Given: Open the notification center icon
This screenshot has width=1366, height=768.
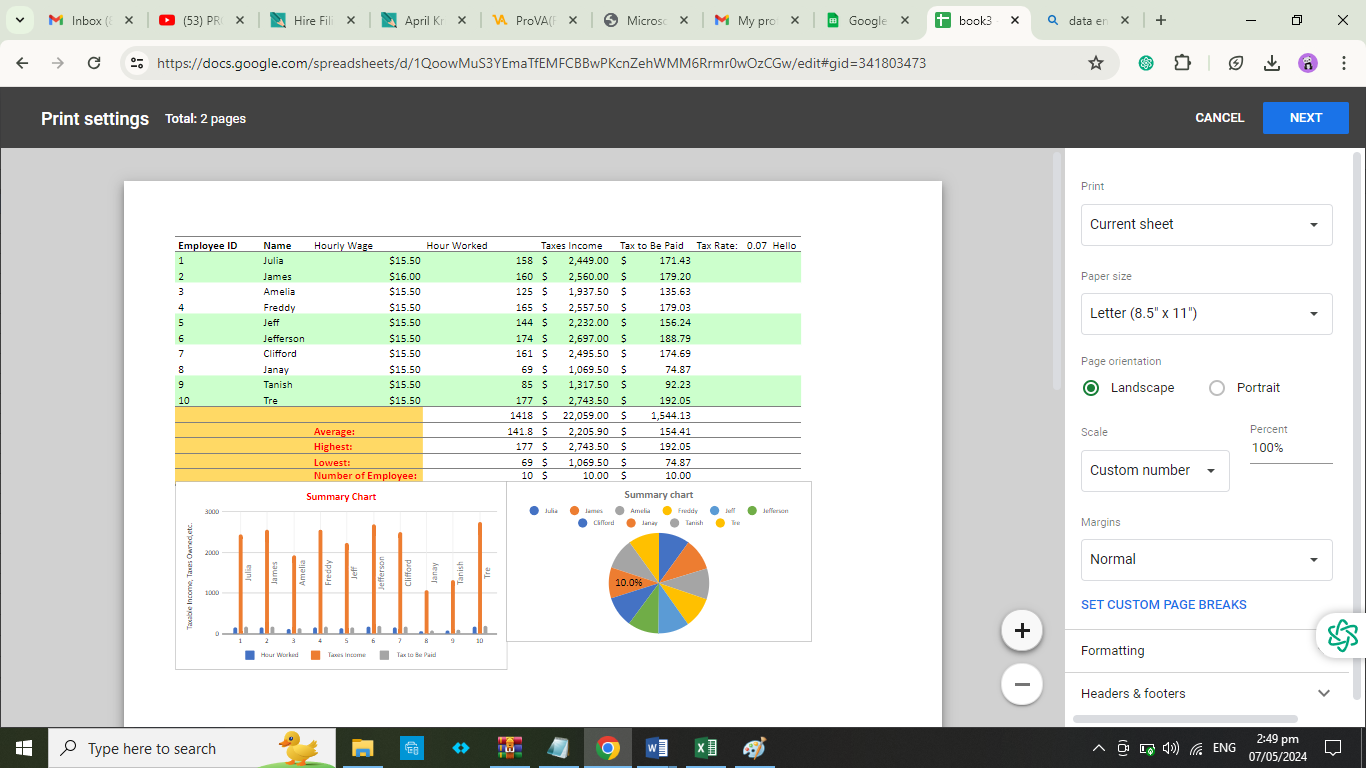Looking at the screenshot, I should click(1332, 748).
